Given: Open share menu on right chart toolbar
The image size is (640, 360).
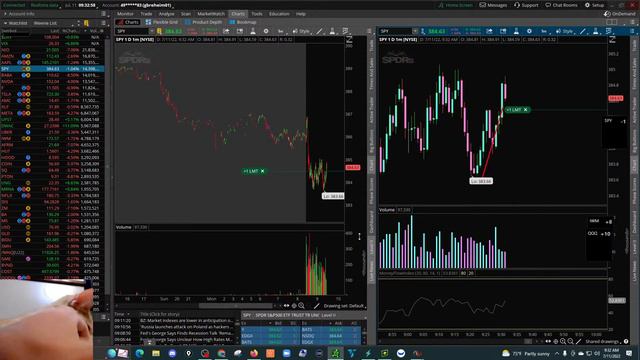Looking at the screenshot, I should pos(489,31).
